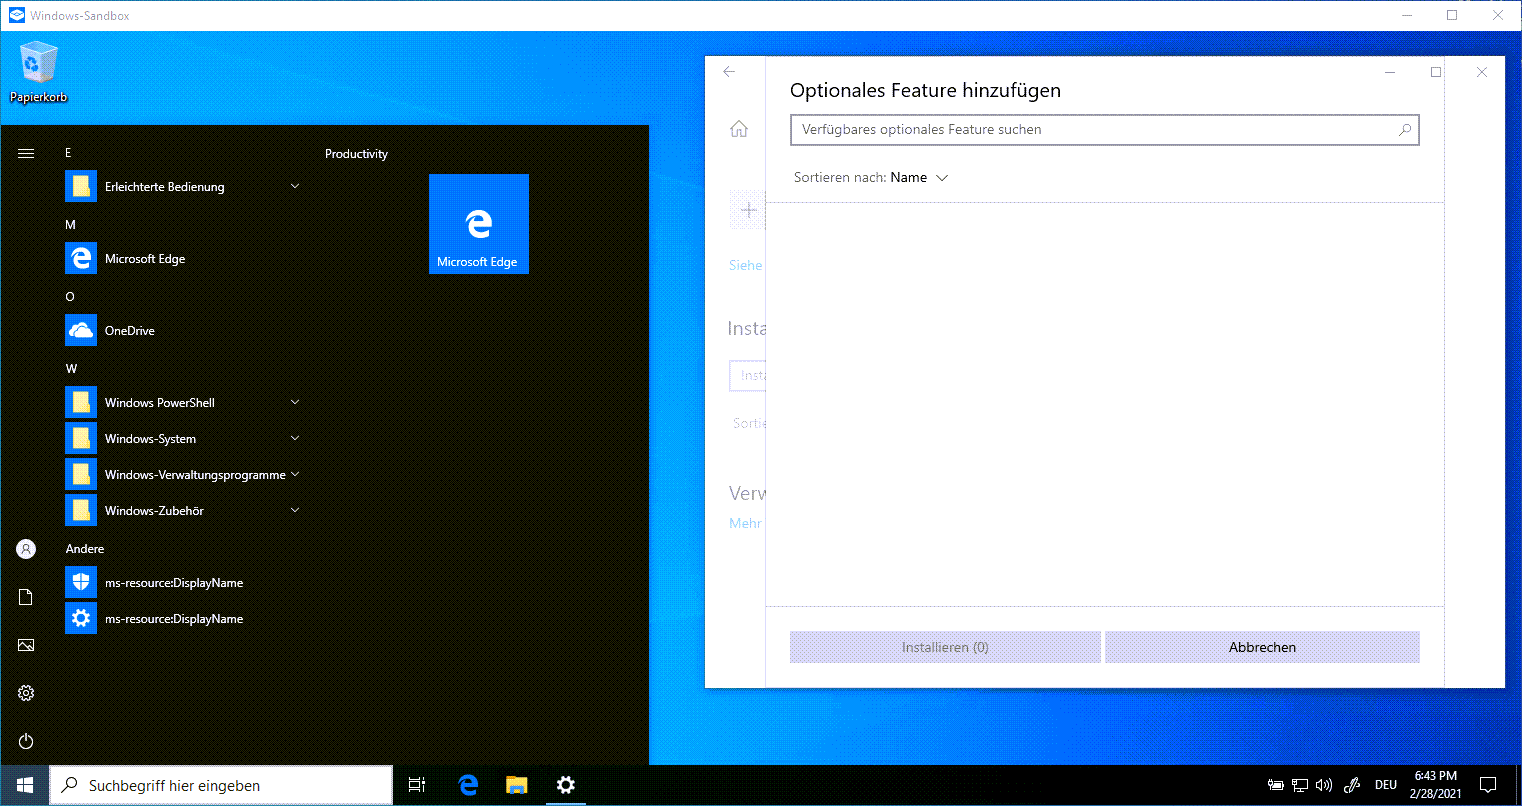Click the letter M group header
Viewport: 1522px width, 806px height.
[x=70, y=225]
